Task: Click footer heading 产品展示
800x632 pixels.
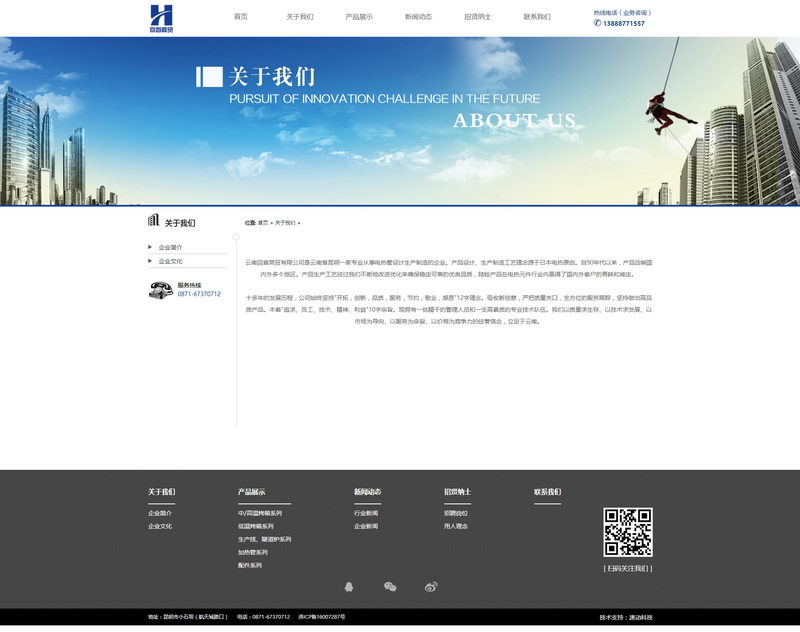Action: (x=252, y=492)
